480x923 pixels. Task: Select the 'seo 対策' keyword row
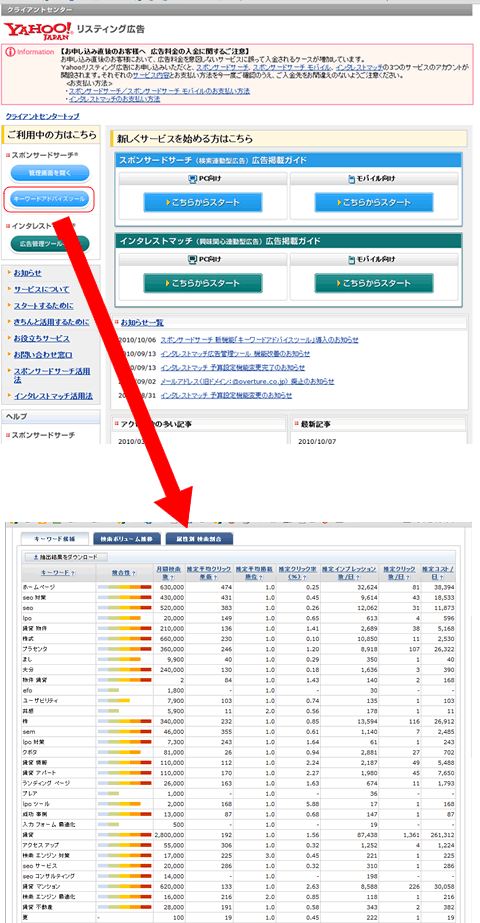coord(239,597)
